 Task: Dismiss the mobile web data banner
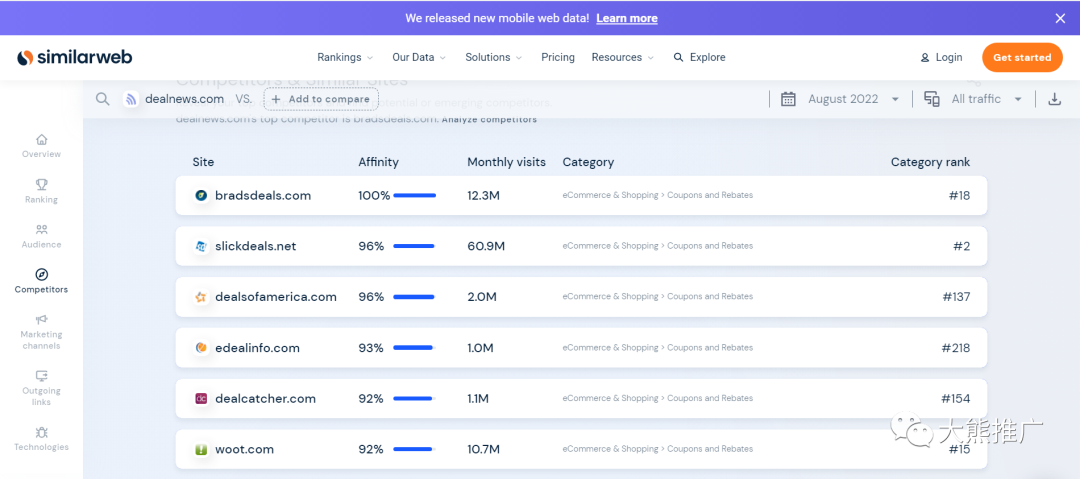coord(1060,18)
